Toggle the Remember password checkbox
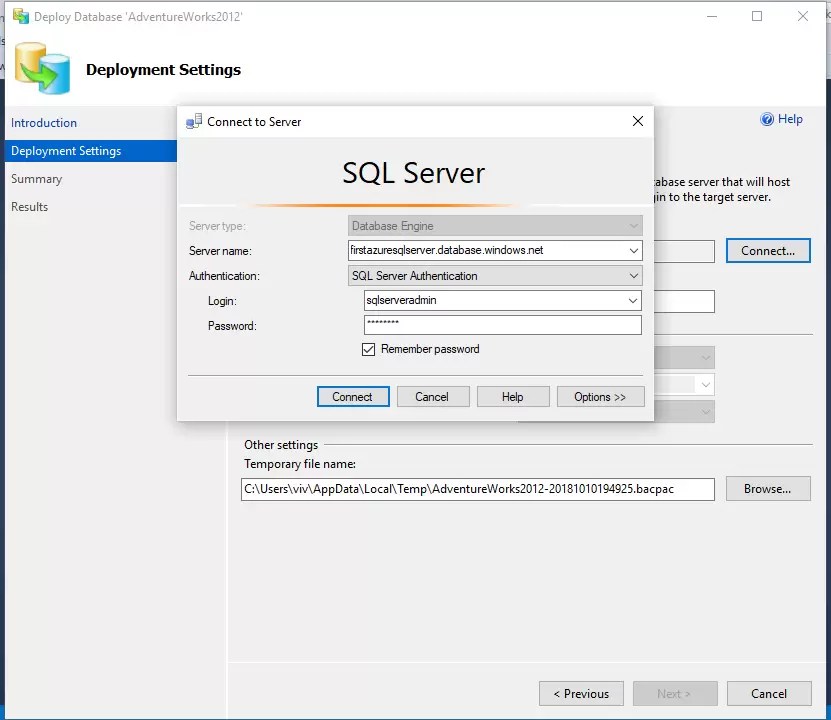 [368, 349]
